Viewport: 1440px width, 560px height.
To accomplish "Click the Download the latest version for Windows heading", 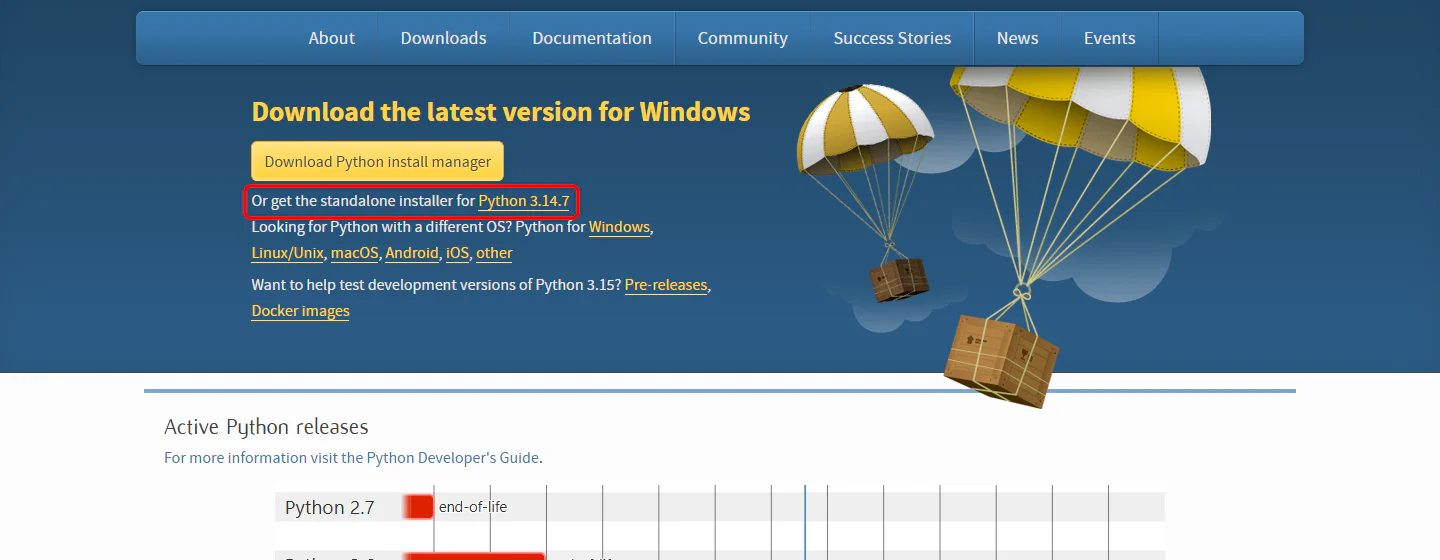I will [x=501, y=111].
